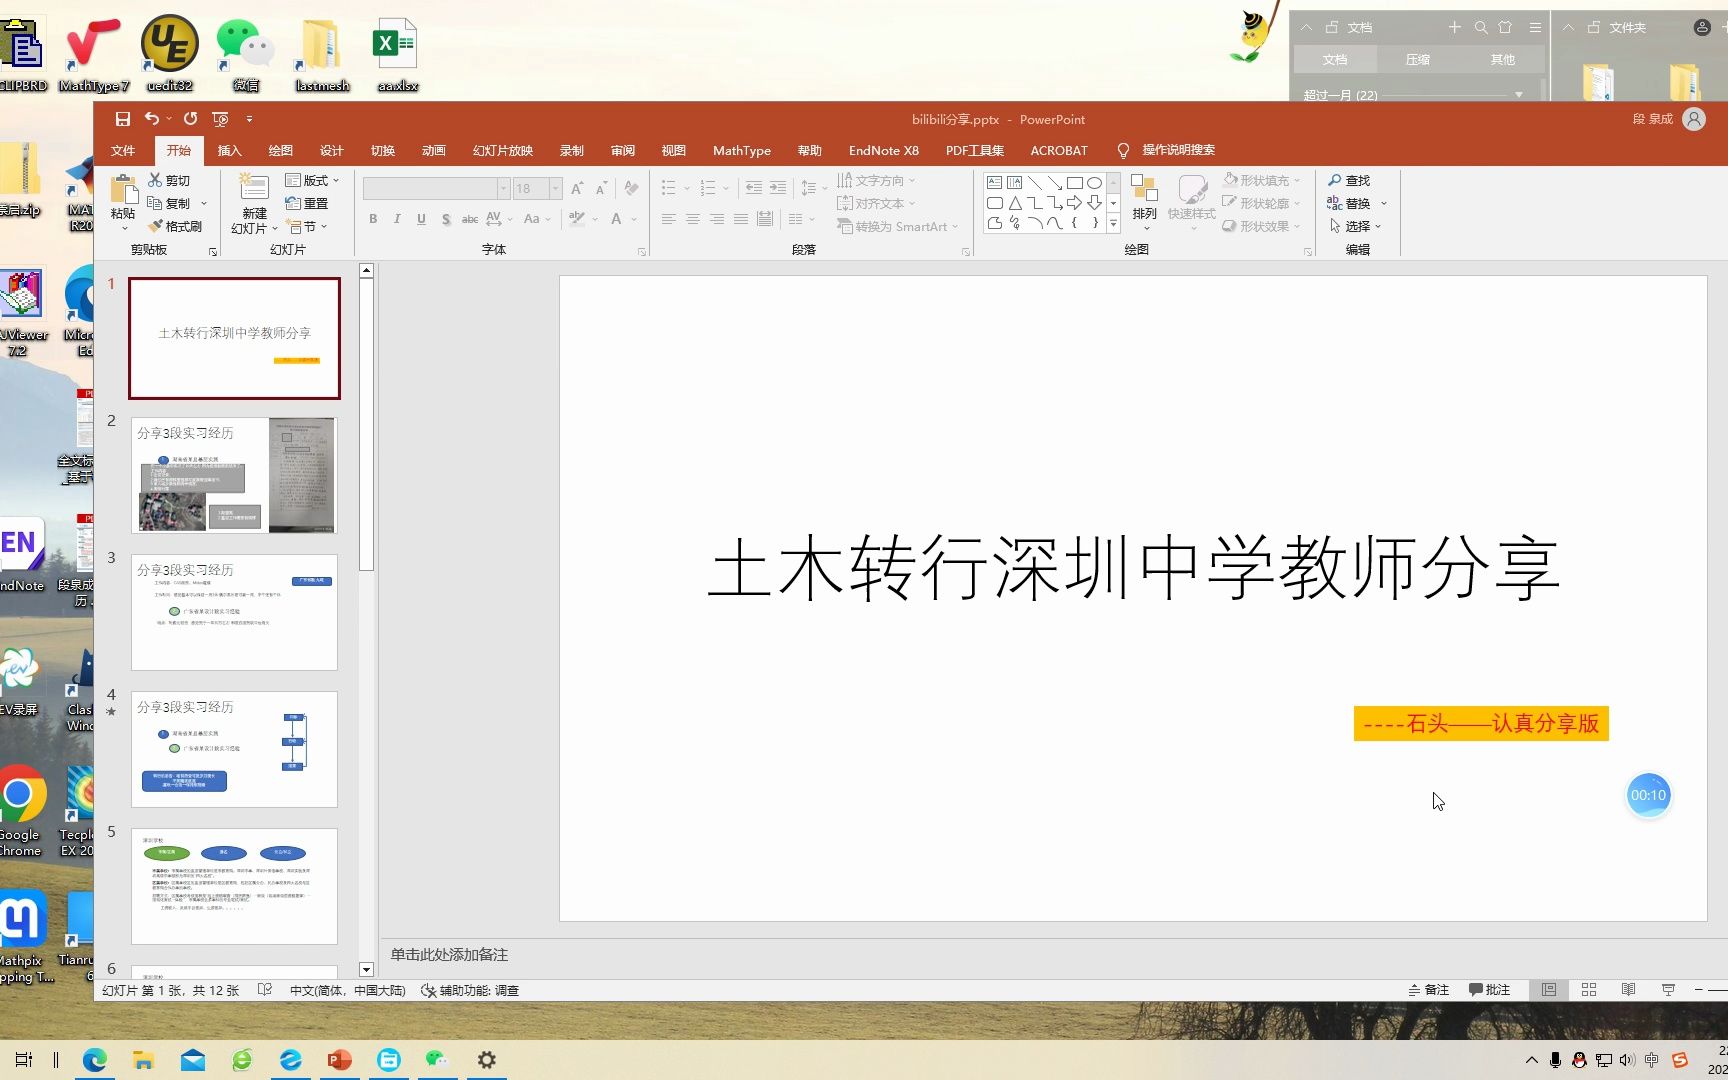Image resolution: width=1728 pixels, height=1080 pixels.
Task: Open the MathType ribbon tab
Action: (x=742, y=150)
